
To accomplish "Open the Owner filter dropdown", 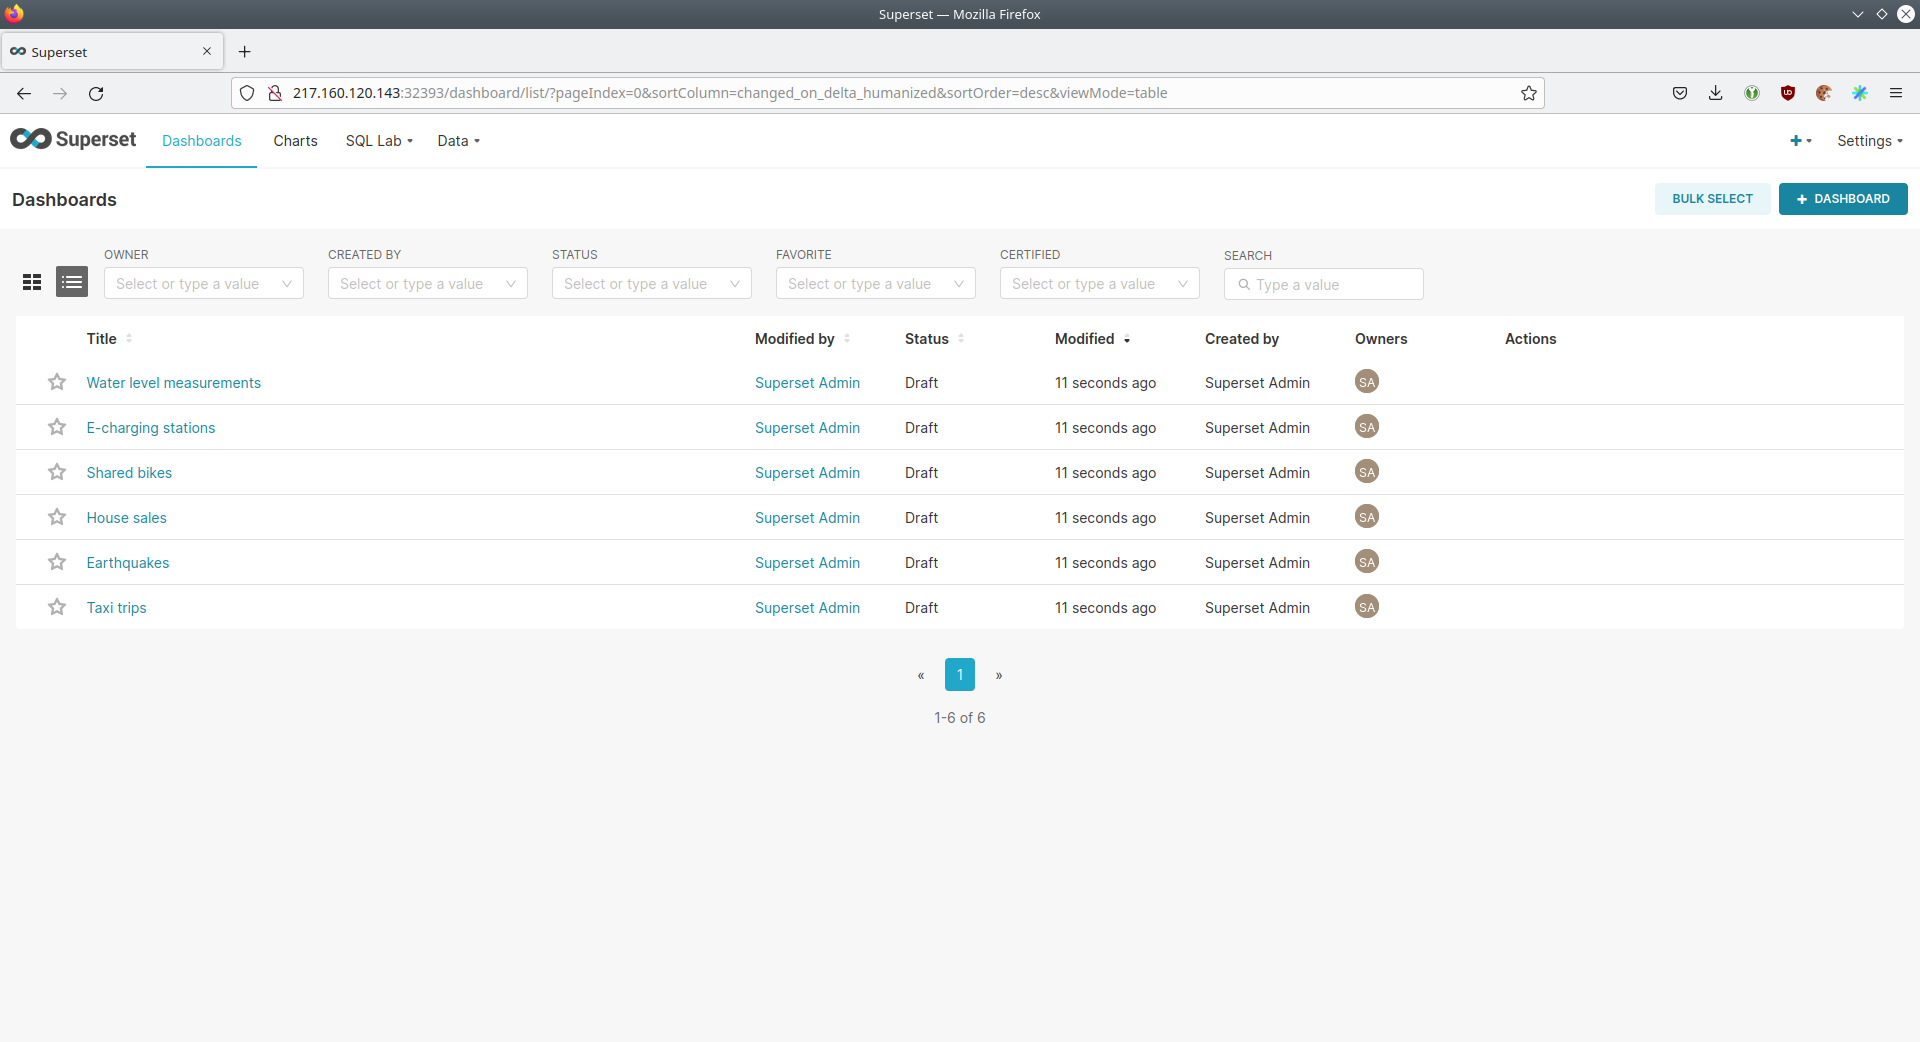I will tap(203, 284).
